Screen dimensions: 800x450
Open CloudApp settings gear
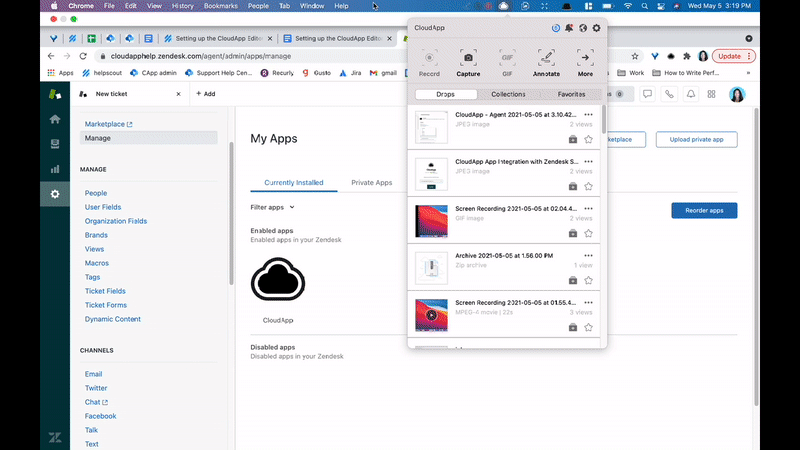click(596, 28)
